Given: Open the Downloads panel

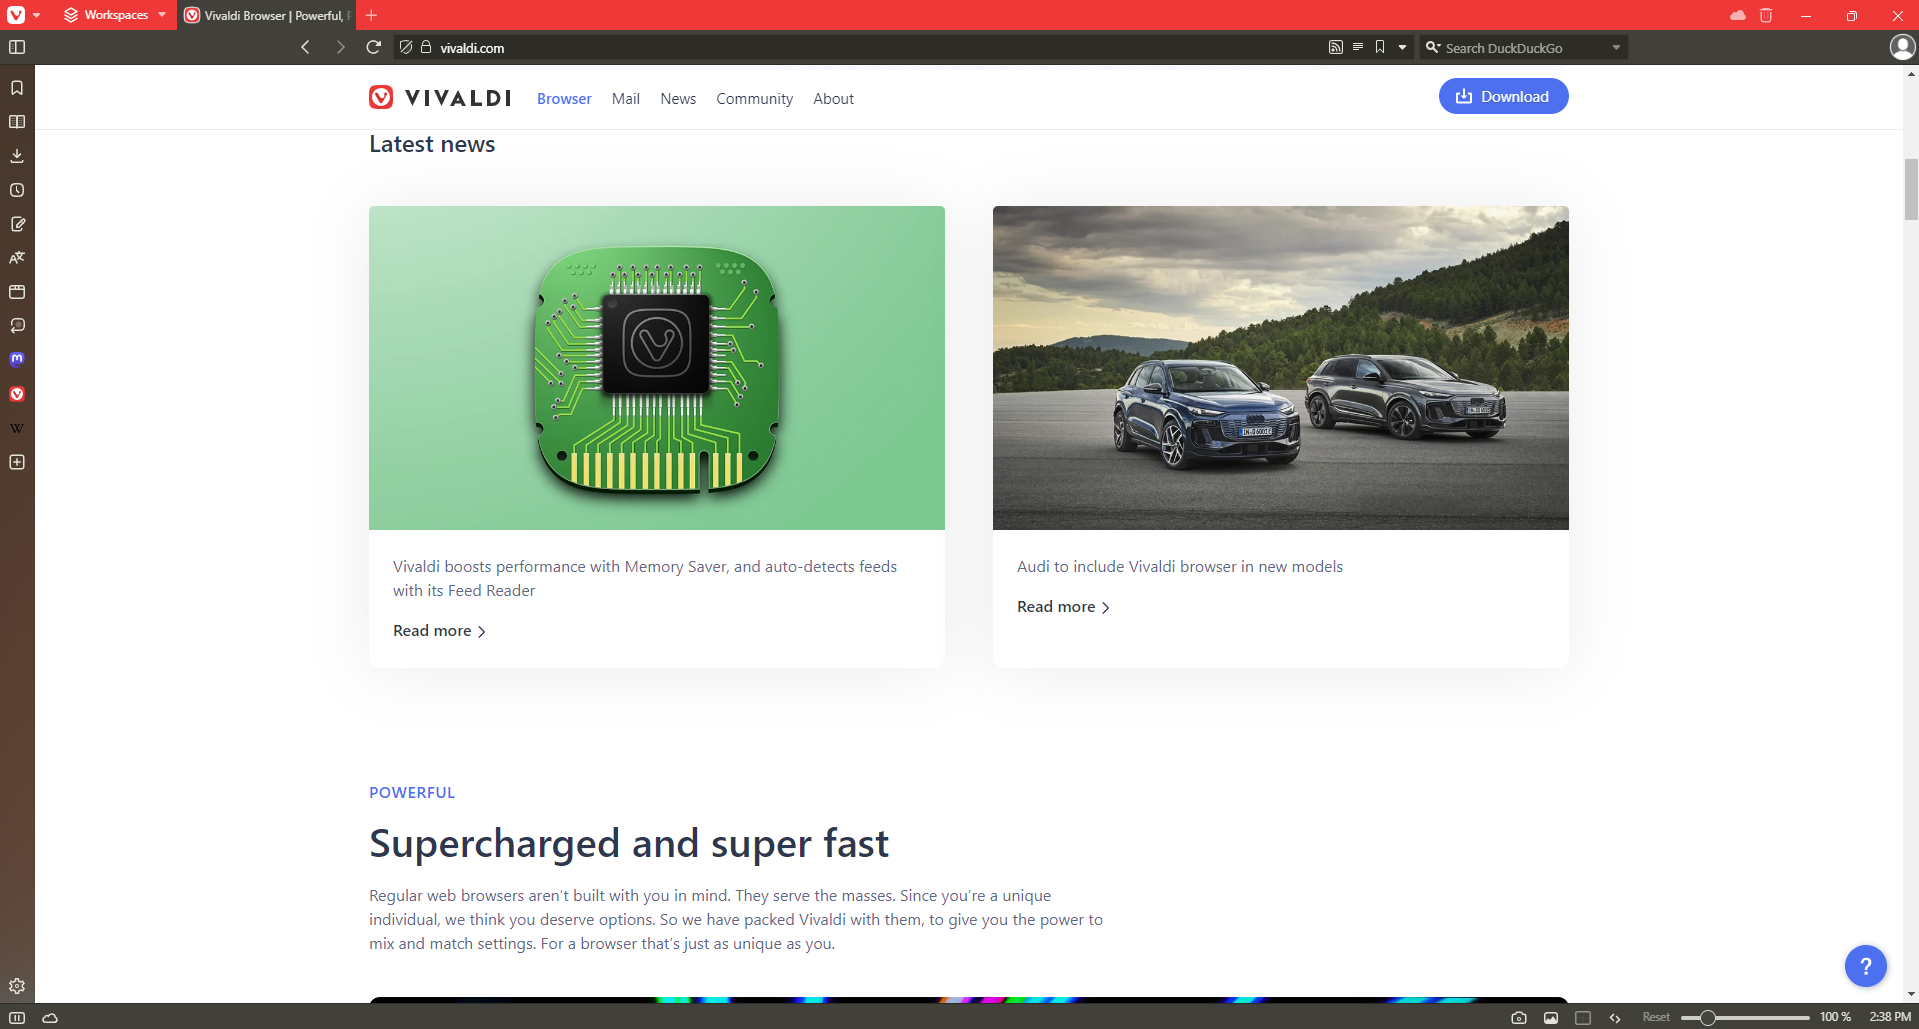Looking at the screenshot, I should (16, 155).
